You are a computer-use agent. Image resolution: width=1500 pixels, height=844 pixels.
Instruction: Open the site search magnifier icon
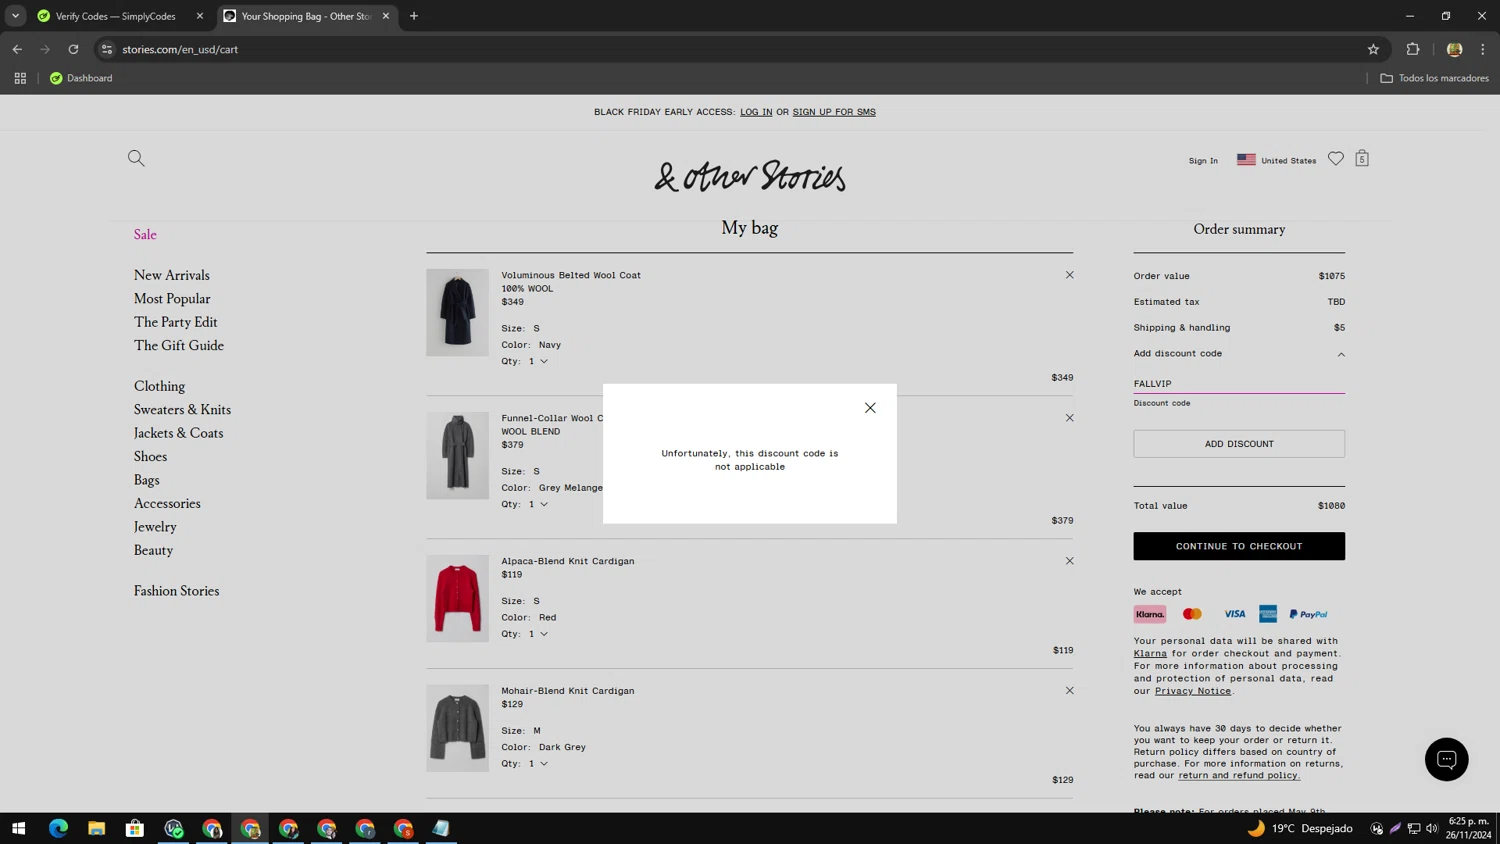pos(136,158)
